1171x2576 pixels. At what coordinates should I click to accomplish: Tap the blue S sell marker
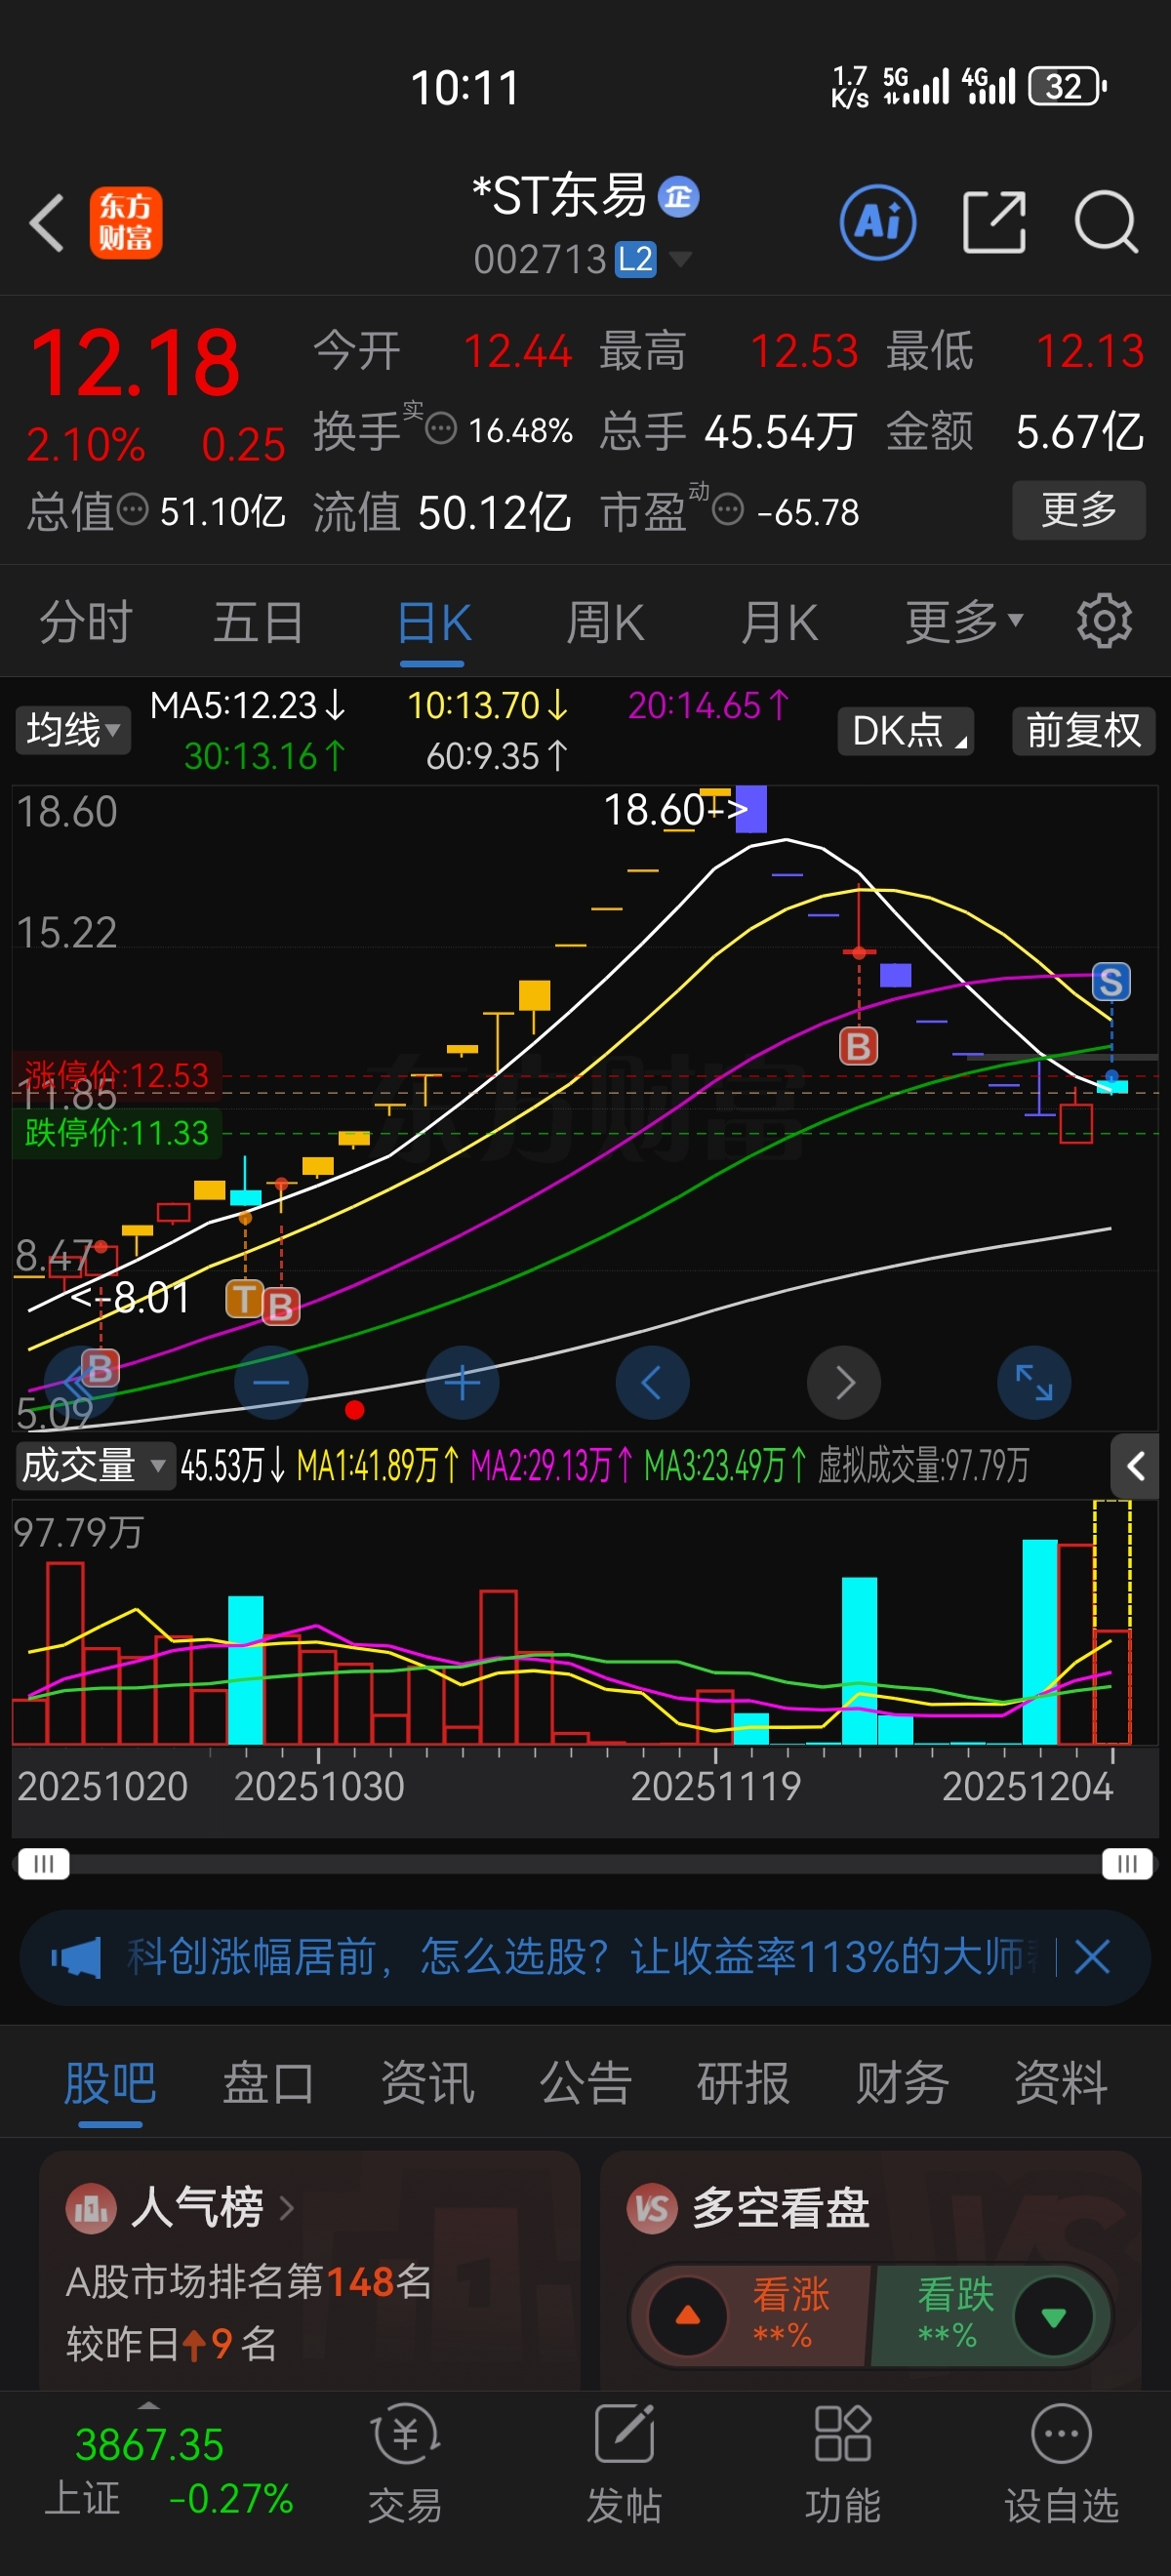tap(1111, 982)
